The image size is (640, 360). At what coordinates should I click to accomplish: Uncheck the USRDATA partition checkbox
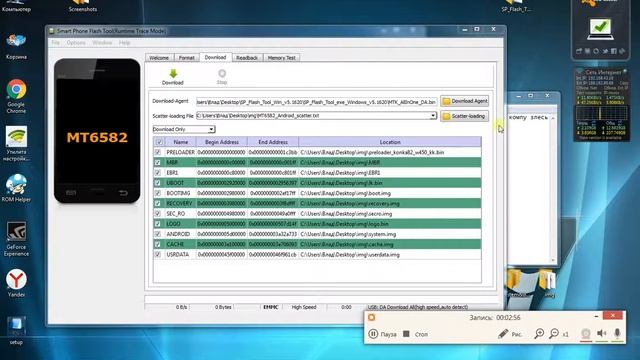click(158, 254)
